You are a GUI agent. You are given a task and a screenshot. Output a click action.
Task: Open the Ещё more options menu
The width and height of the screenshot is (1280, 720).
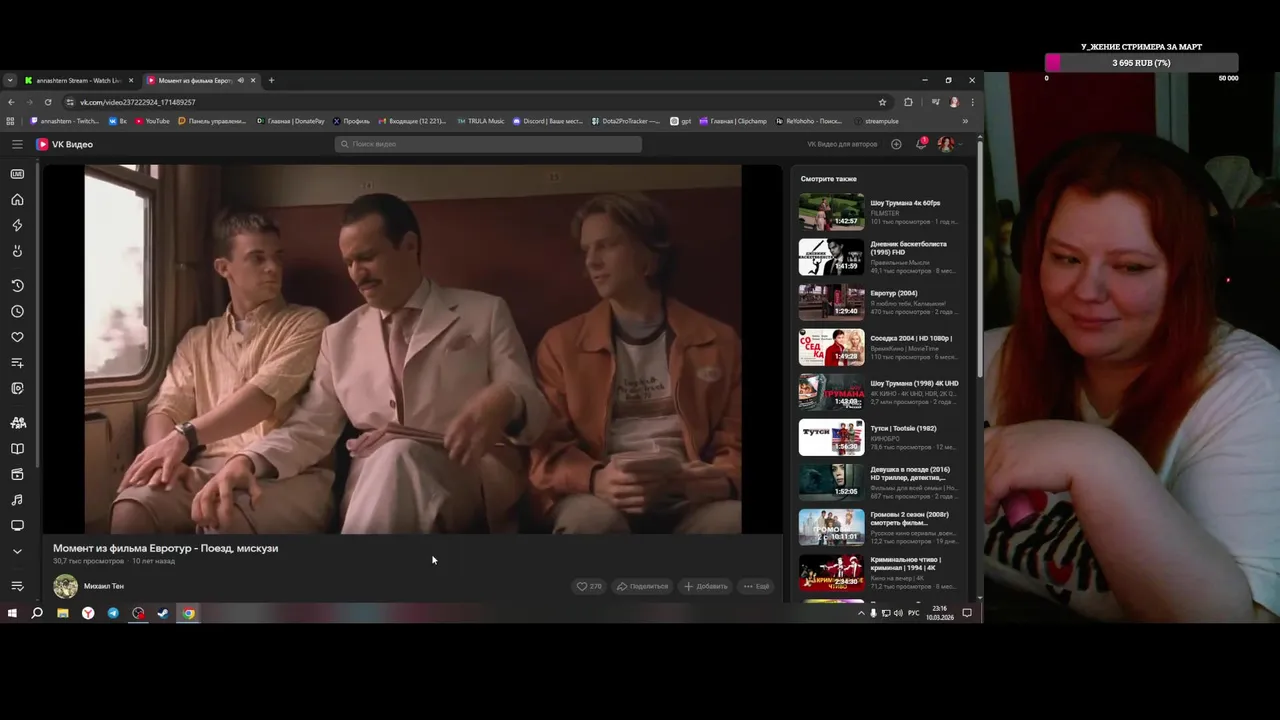coord(756,586)
